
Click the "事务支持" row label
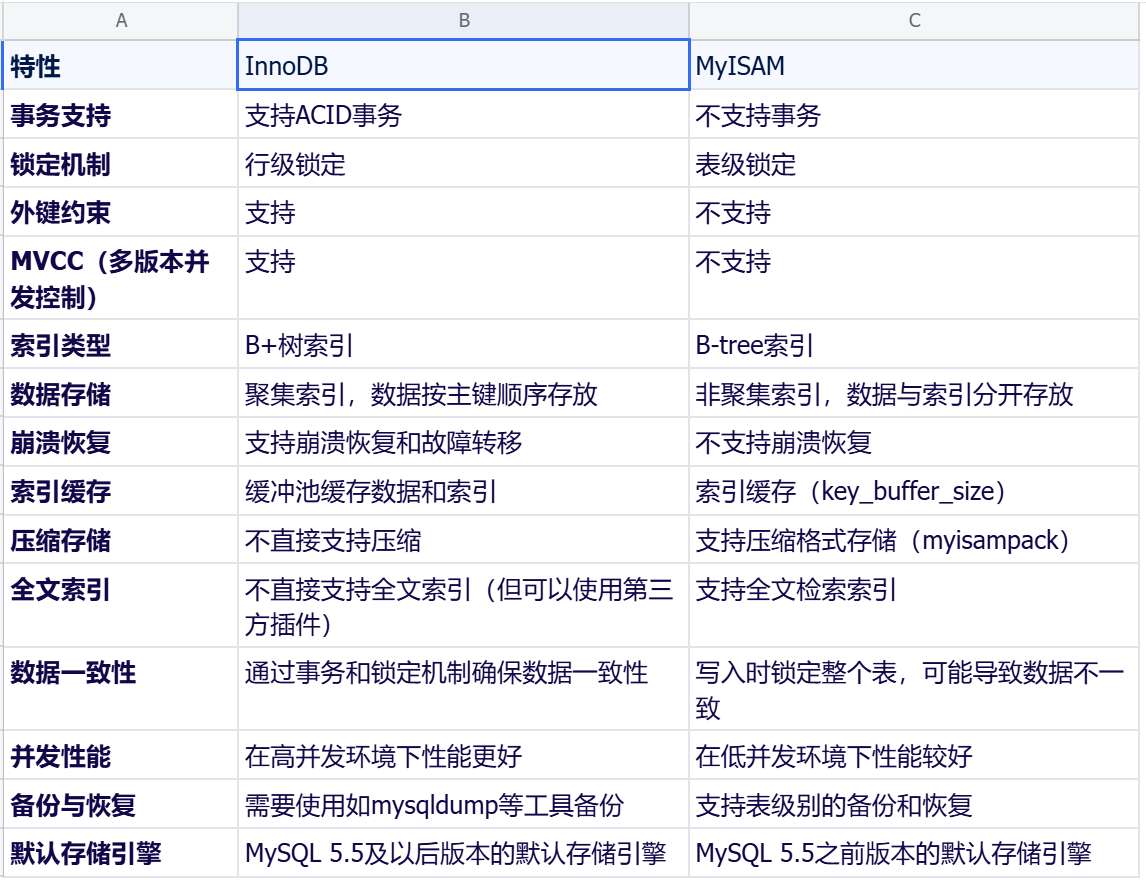tap(121, 115)
